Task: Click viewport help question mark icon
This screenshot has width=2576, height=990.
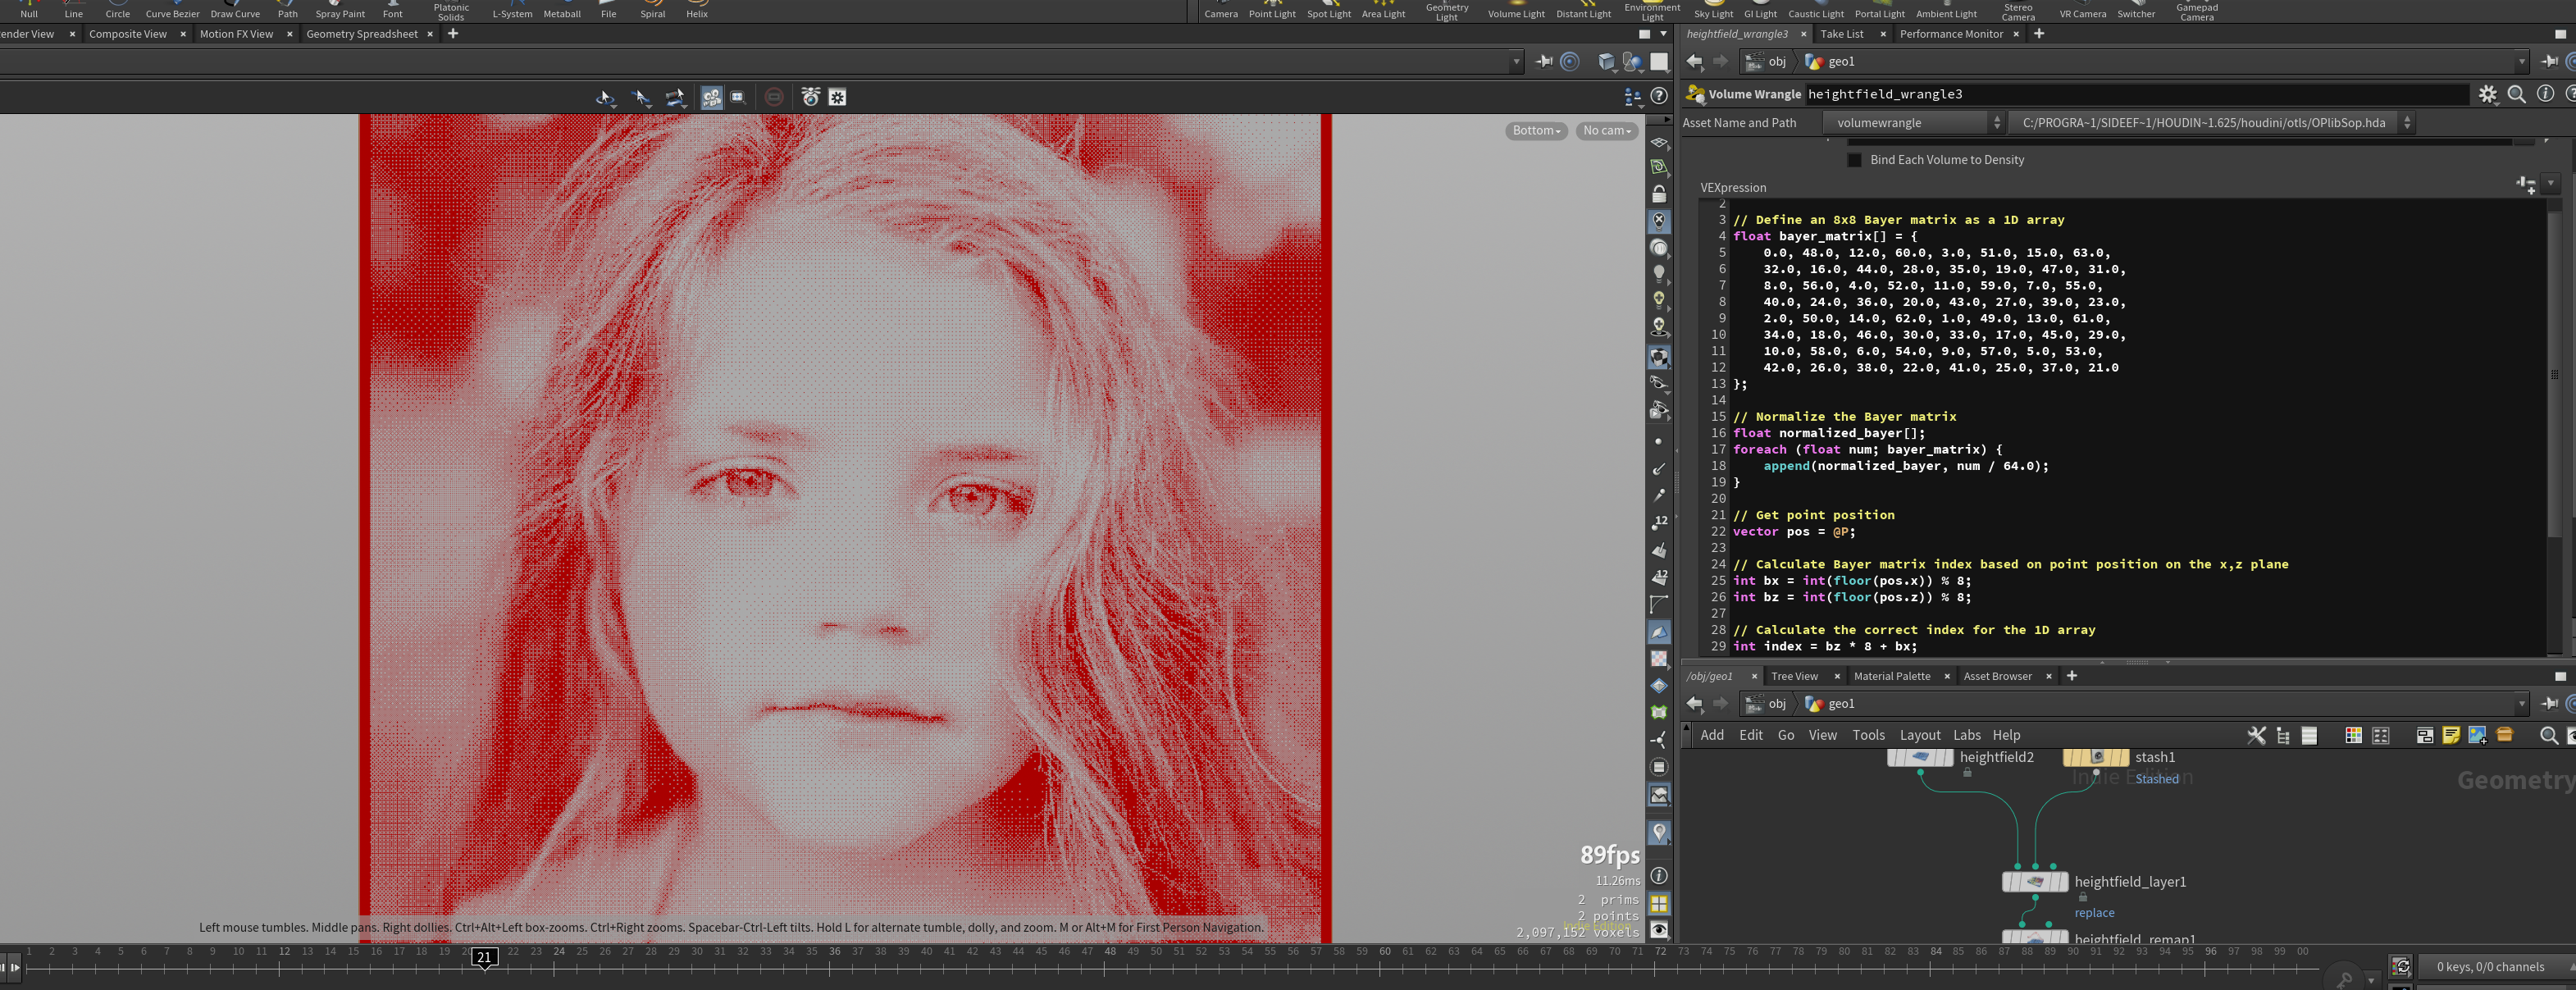Action: click(1659, 97)
